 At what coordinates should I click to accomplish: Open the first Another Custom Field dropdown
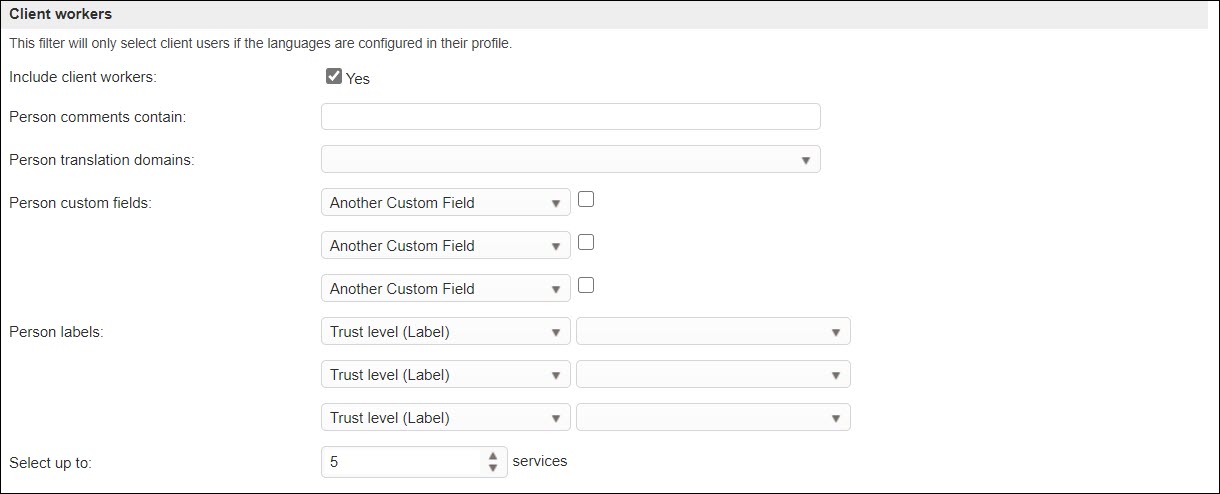point(445,203)
